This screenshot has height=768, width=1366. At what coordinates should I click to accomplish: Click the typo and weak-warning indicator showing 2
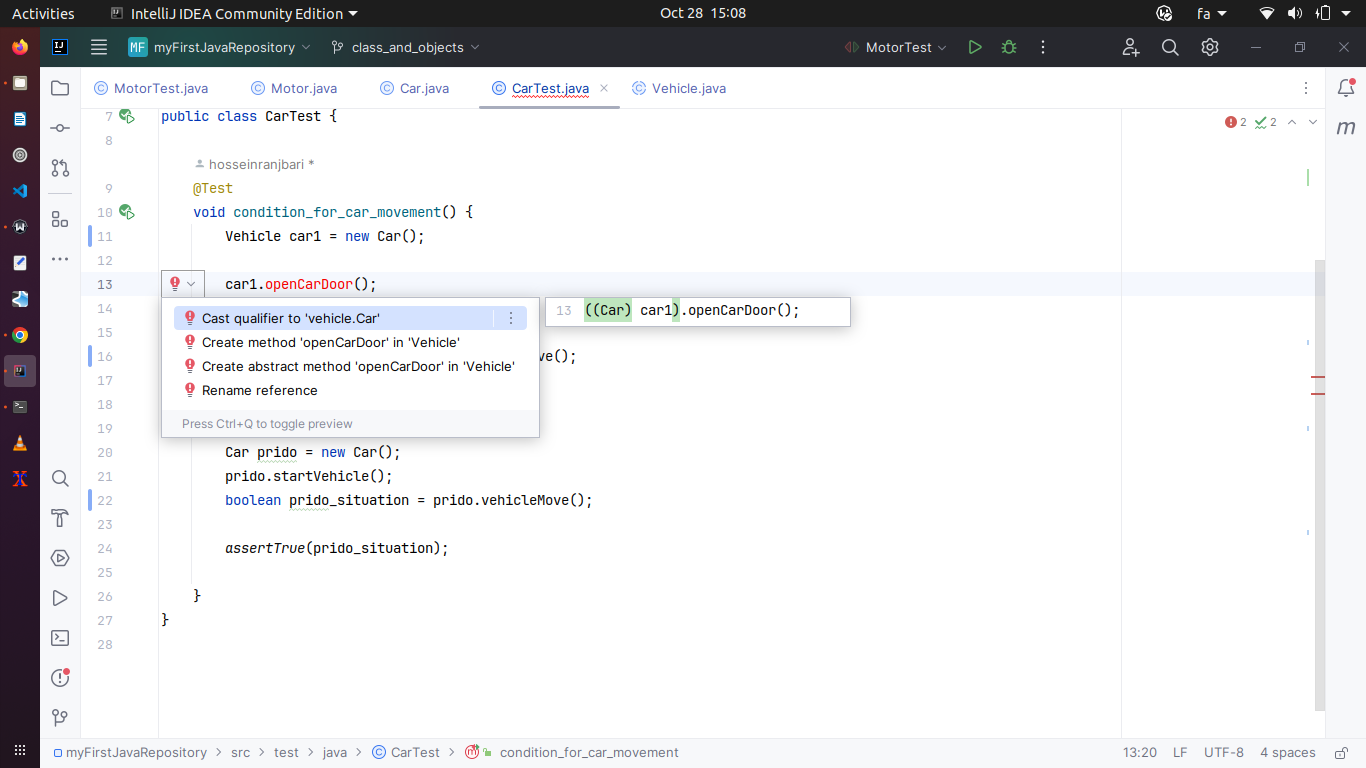(x=1266, y=122)
